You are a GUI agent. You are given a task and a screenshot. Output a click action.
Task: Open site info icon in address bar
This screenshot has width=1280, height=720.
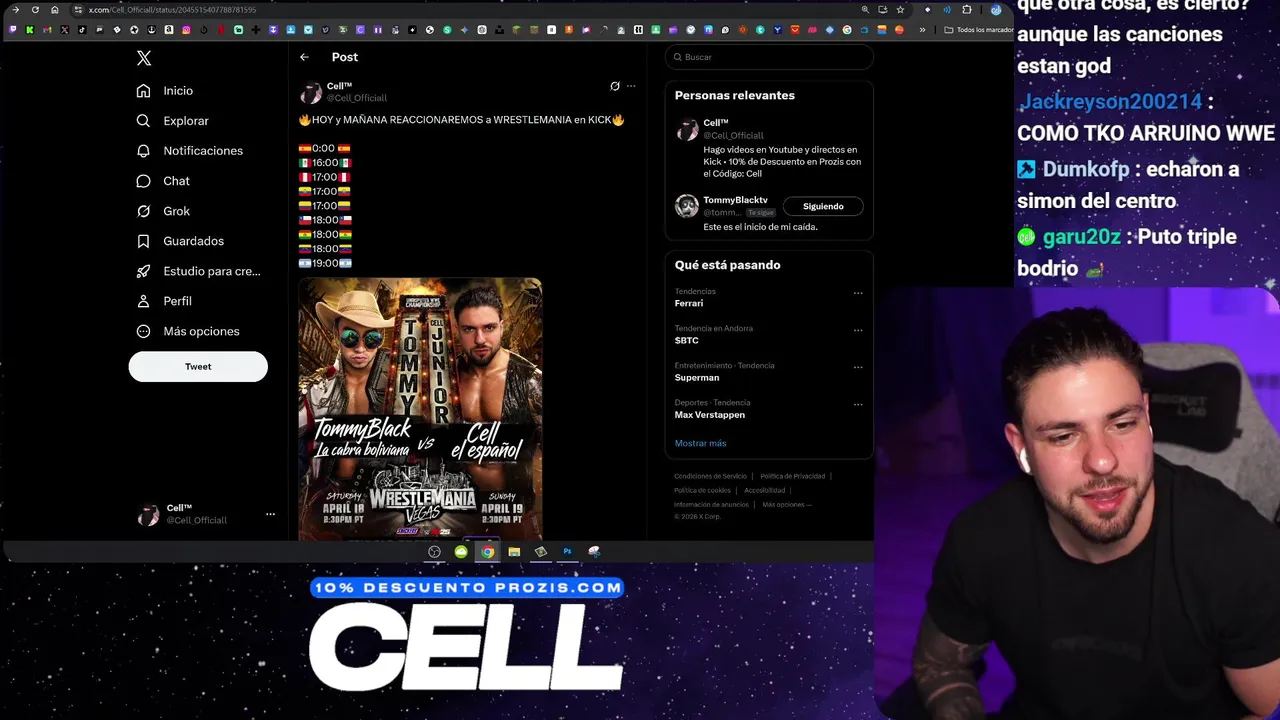(x=78, y=10)
